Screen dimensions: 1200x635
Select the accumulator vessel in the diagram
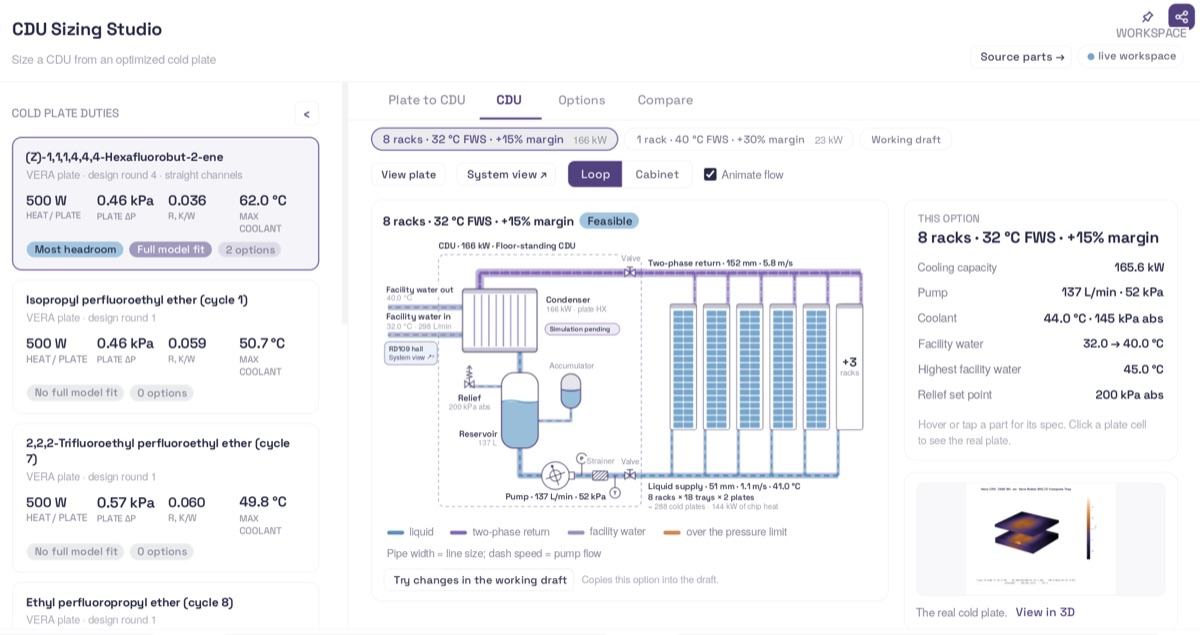[x=570, y=390]
